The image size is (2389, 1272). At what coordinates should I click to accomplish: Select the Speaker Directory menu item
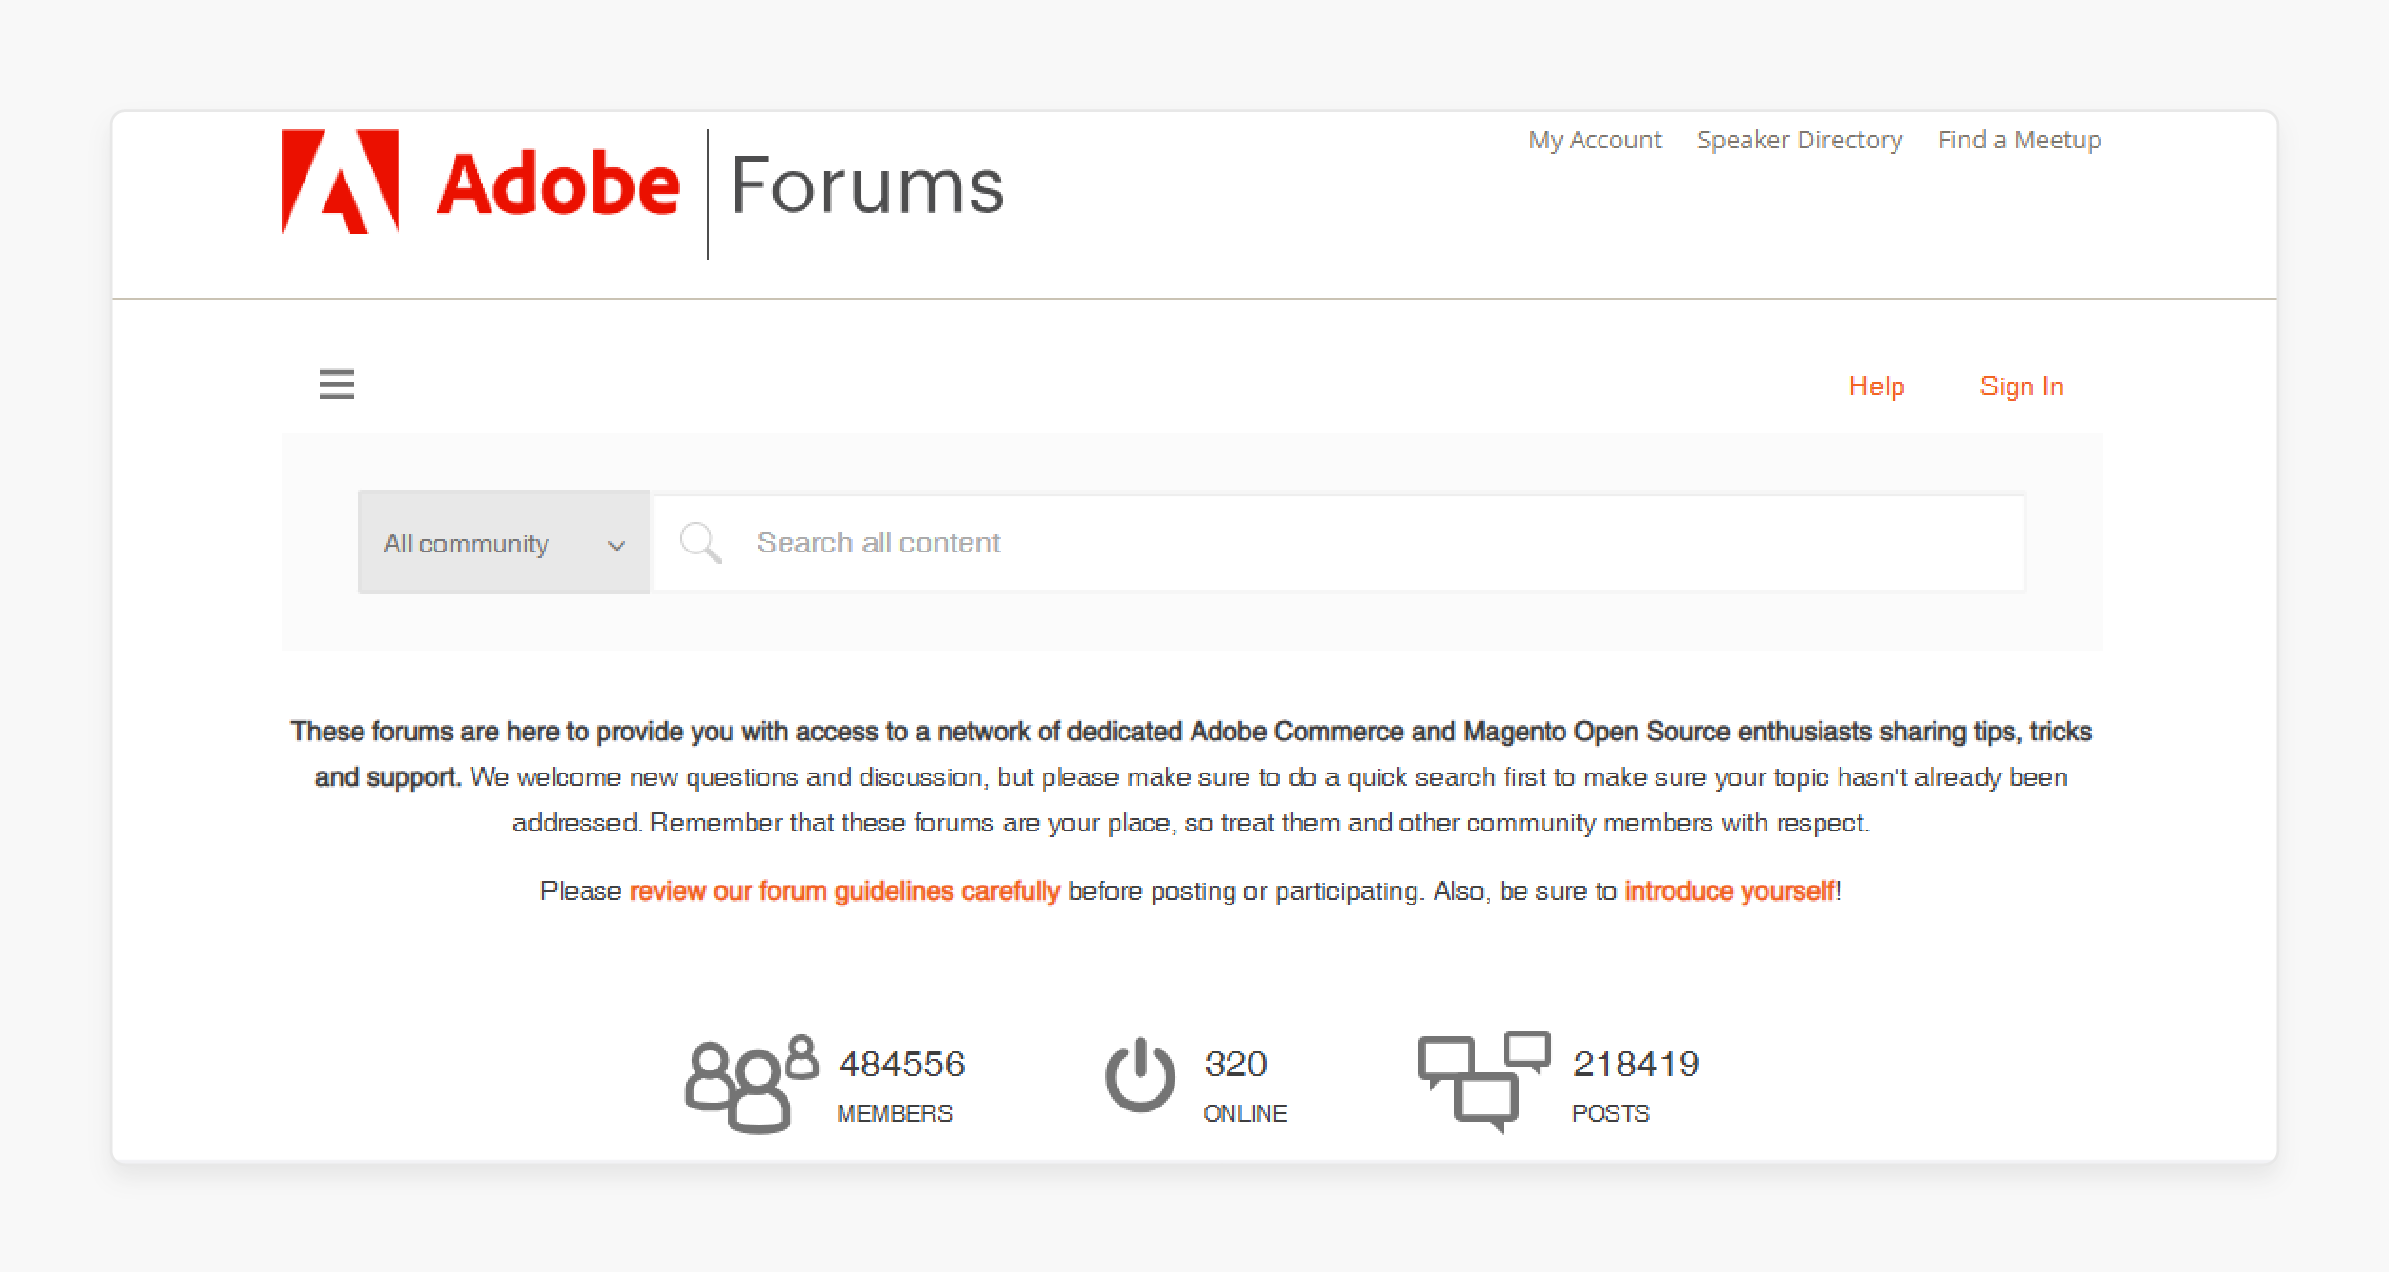[x=1800, y=139]
